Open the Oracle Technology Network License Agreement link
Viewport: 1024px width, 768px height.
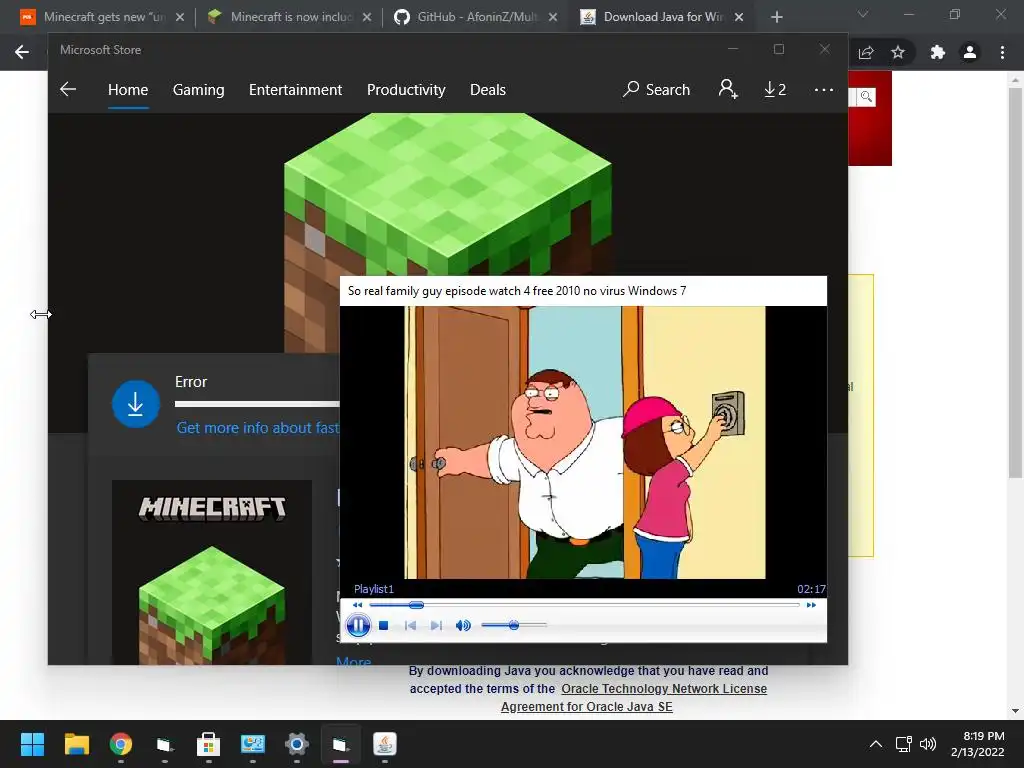[634, 697]
